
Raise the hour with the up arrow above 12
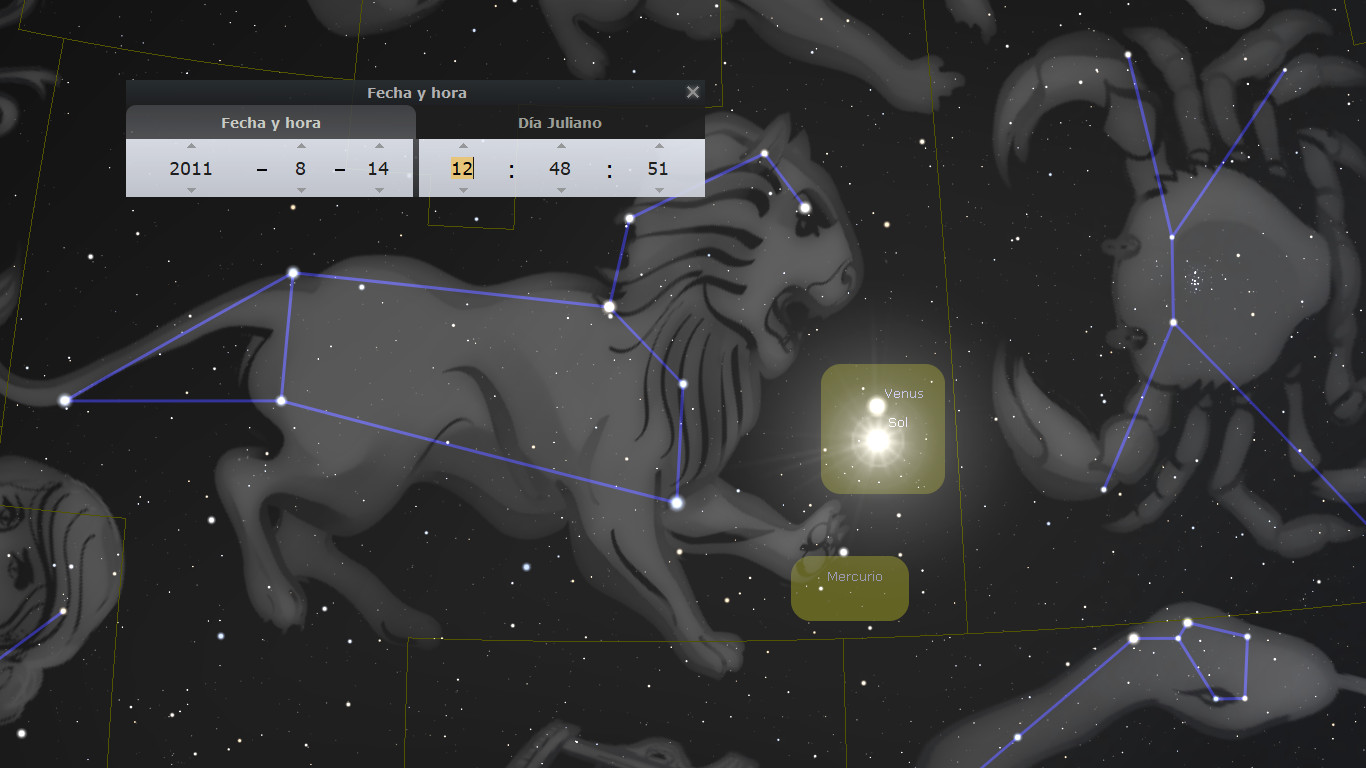[463, 146]
